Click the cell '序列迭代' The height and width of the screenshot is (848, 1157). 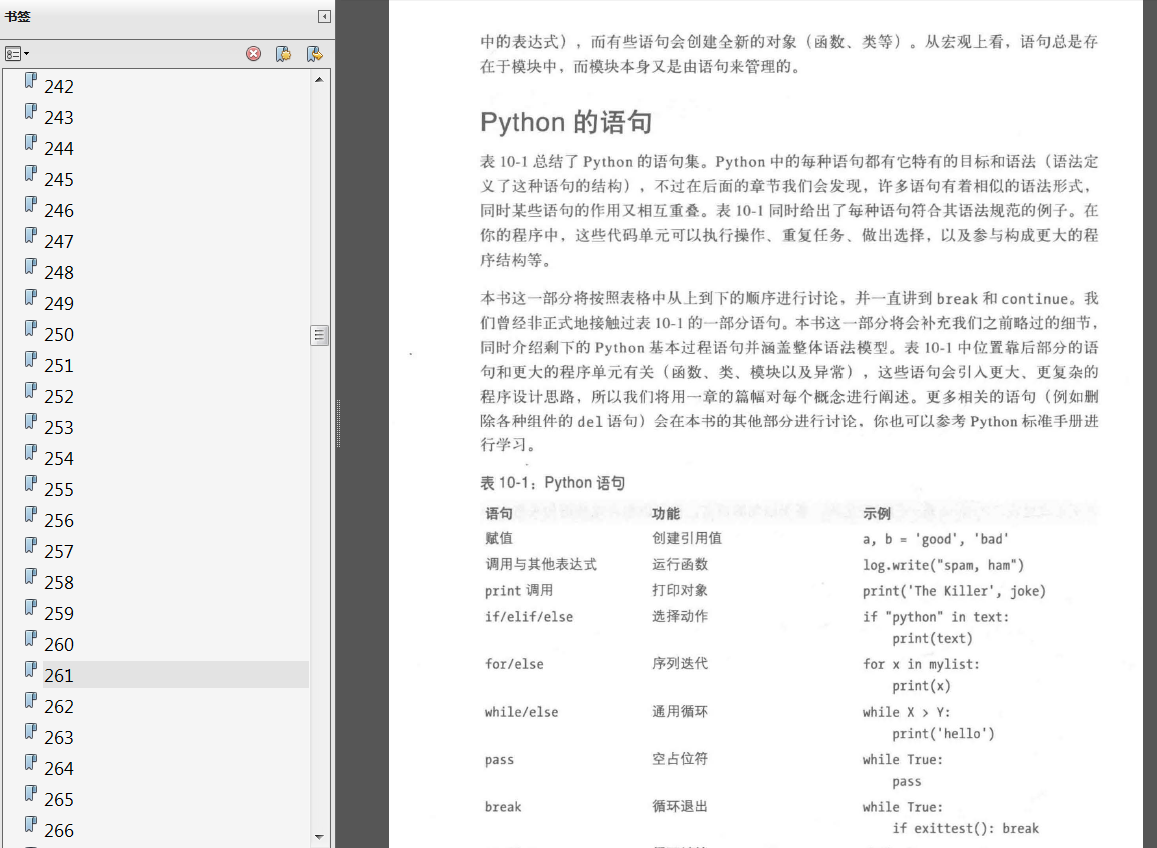coord(680,663)
